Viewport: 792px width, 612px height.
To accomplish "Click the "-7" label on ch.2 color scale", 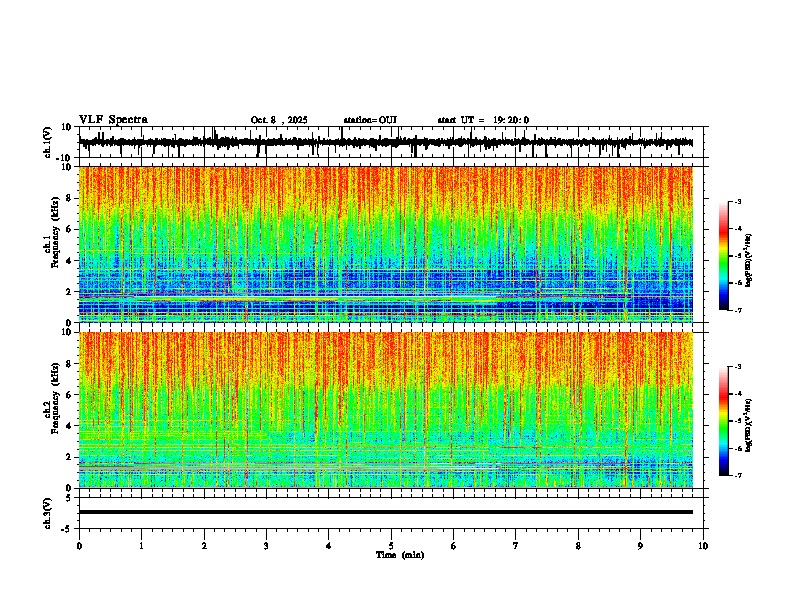I will coord(737,476).
